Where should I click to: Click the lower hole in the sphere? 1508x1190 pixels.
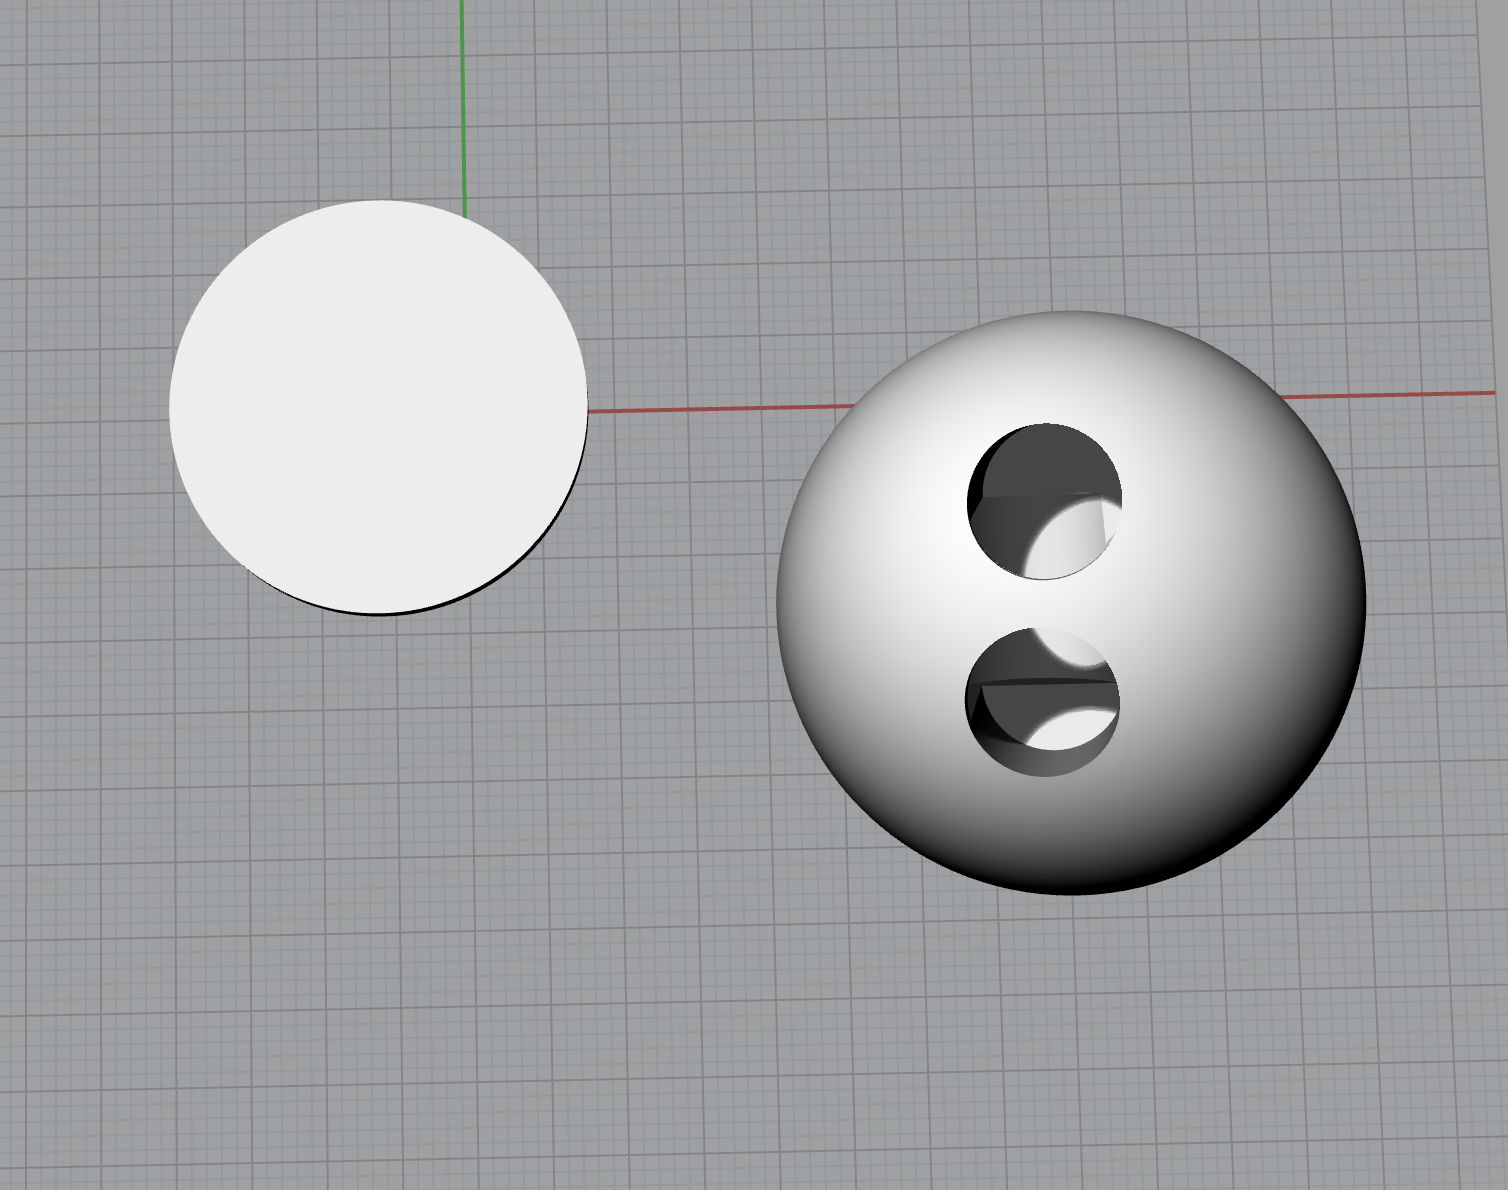click(1042, 702)
